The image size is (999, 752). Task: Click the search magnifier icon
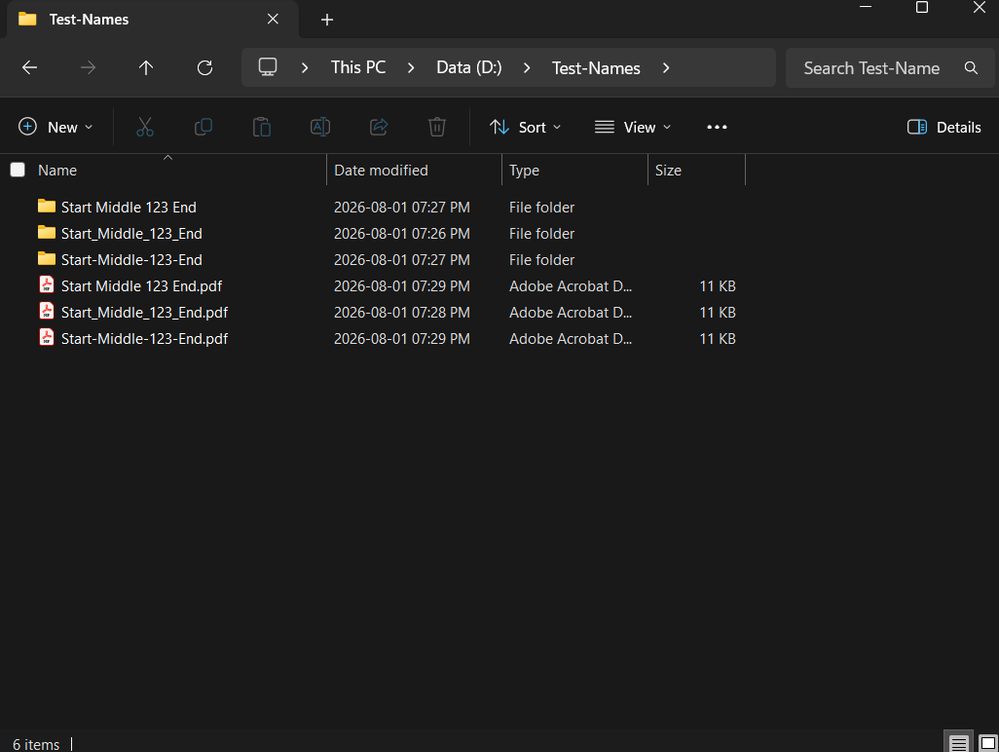click(x=970, y=68)
